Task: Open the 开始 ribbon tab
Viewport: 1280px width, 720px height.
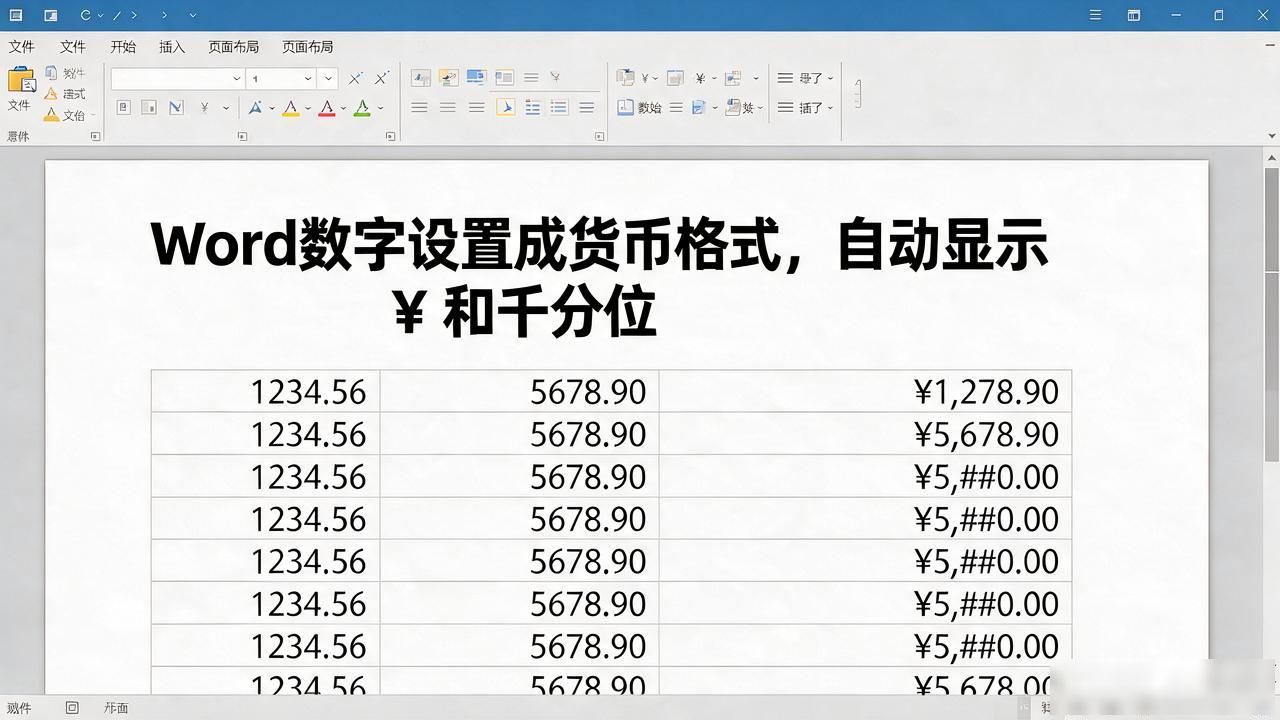Action: (123, 47)
